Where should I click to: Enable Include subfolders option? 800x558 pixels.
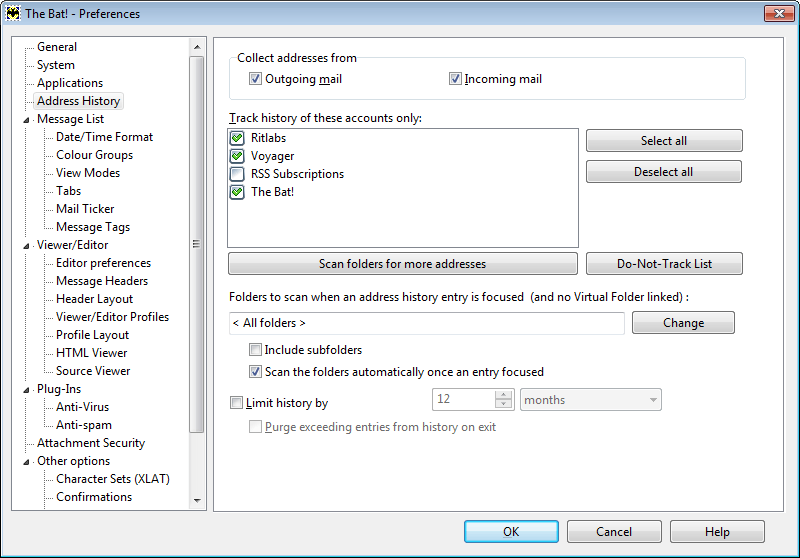pyautogui.click(x=255, y=349)
